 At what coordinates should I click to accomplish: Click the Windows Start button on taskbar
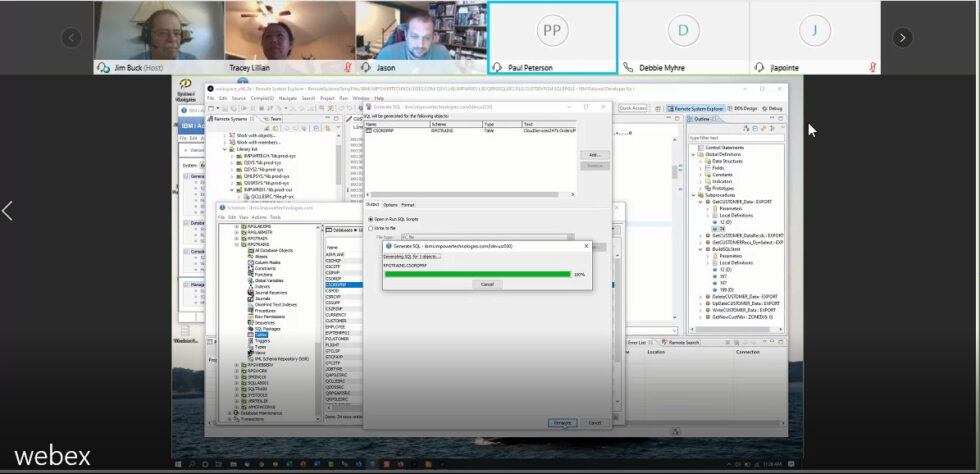coord(178,466)
